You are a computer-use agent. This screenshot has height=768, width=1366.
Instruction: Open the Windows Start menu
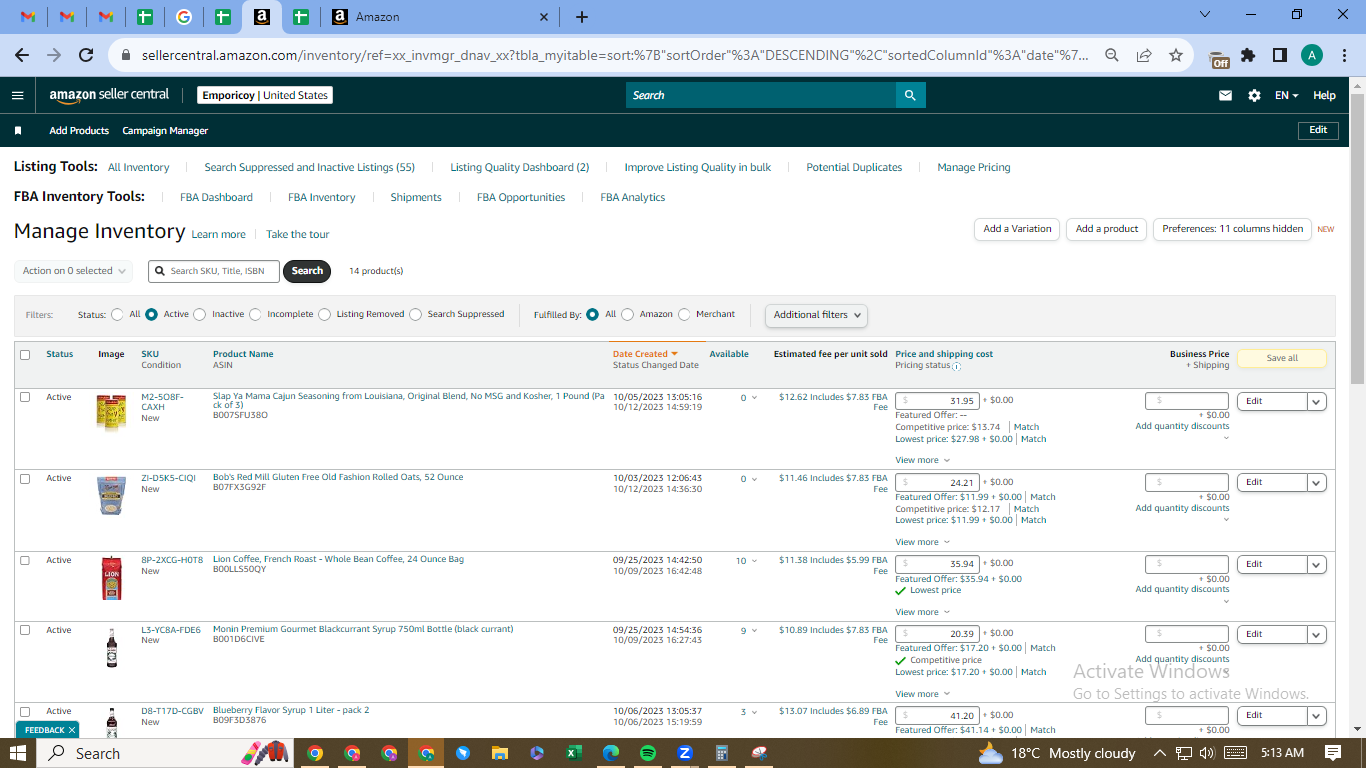click(19, 753)
